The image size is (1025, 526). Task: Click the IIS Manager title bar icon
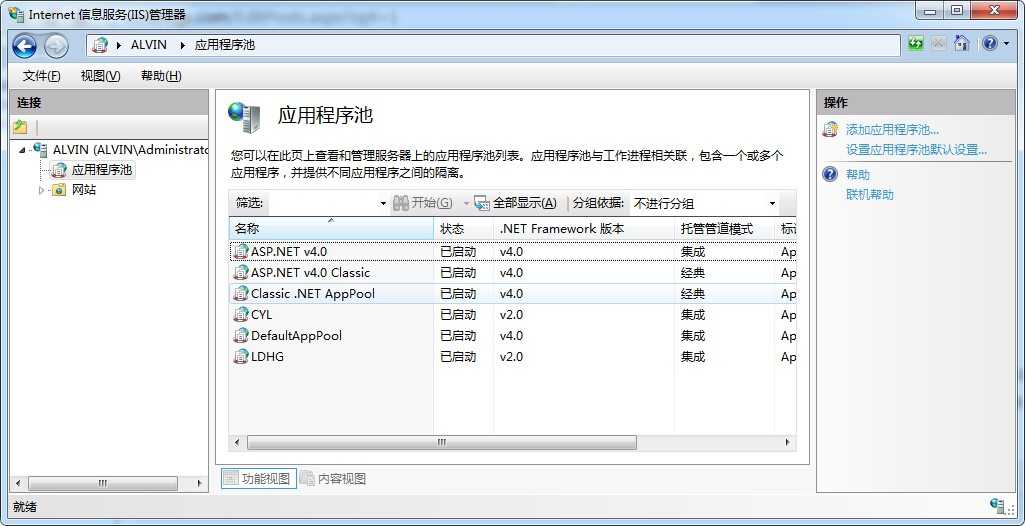[16, 14]
